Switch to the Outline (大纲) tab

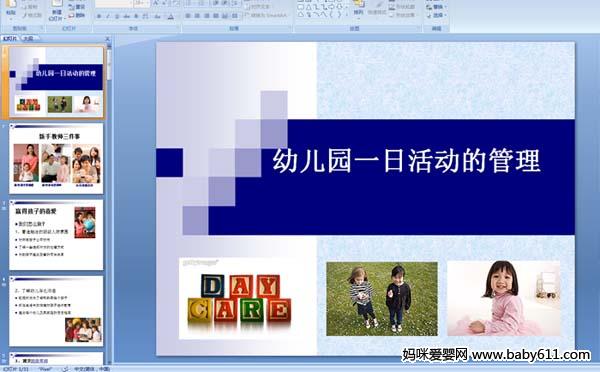pyautogui.click(x=28, y=38)
